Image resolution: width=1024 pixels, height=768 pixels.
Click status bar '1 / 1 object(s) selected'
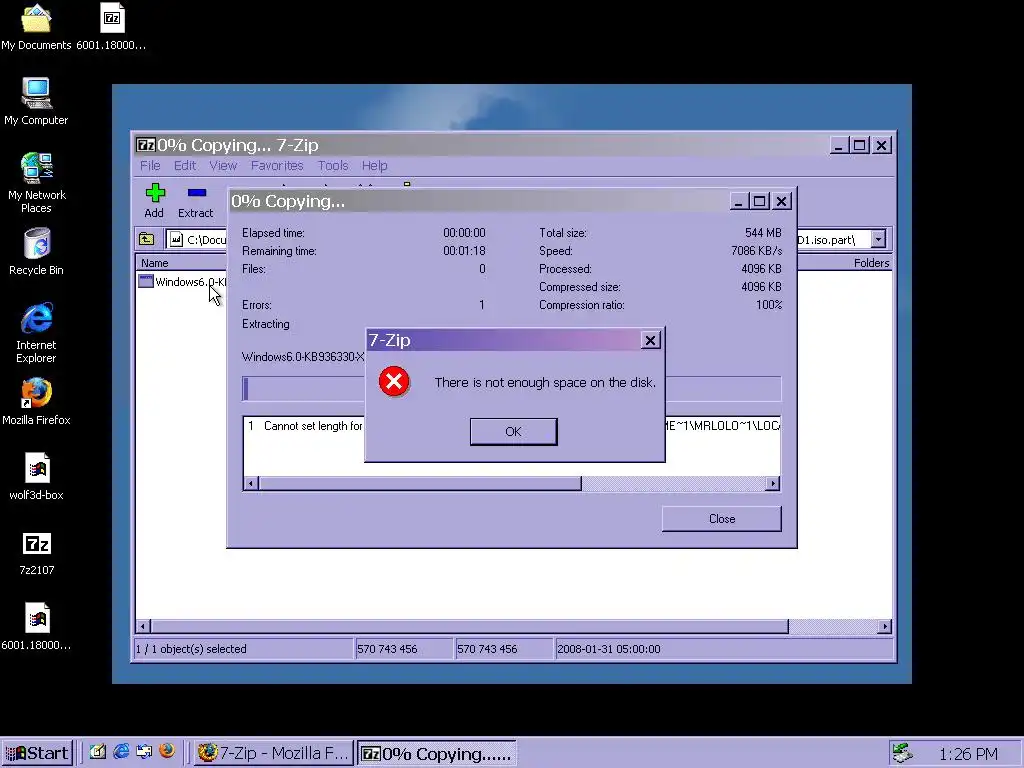[191, 649]
